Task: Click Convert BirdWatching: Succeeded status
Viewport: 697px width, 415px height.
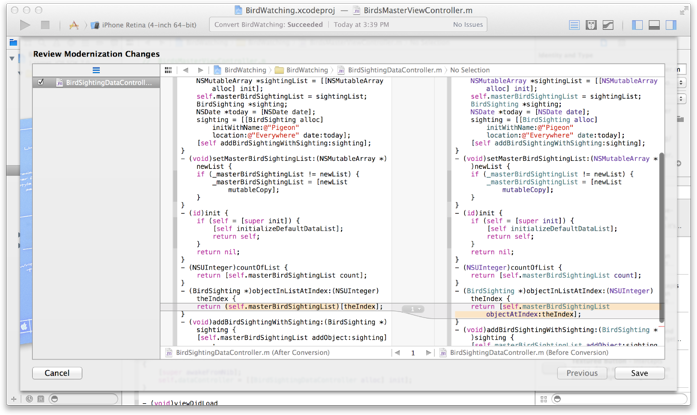Action: (268, 24)
